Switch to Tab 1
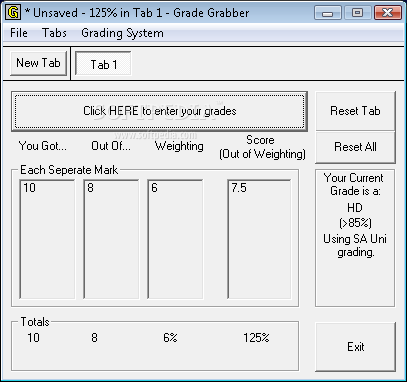Image resolution: width=407 pixels, height=382 pixels. tap(103, 64)
